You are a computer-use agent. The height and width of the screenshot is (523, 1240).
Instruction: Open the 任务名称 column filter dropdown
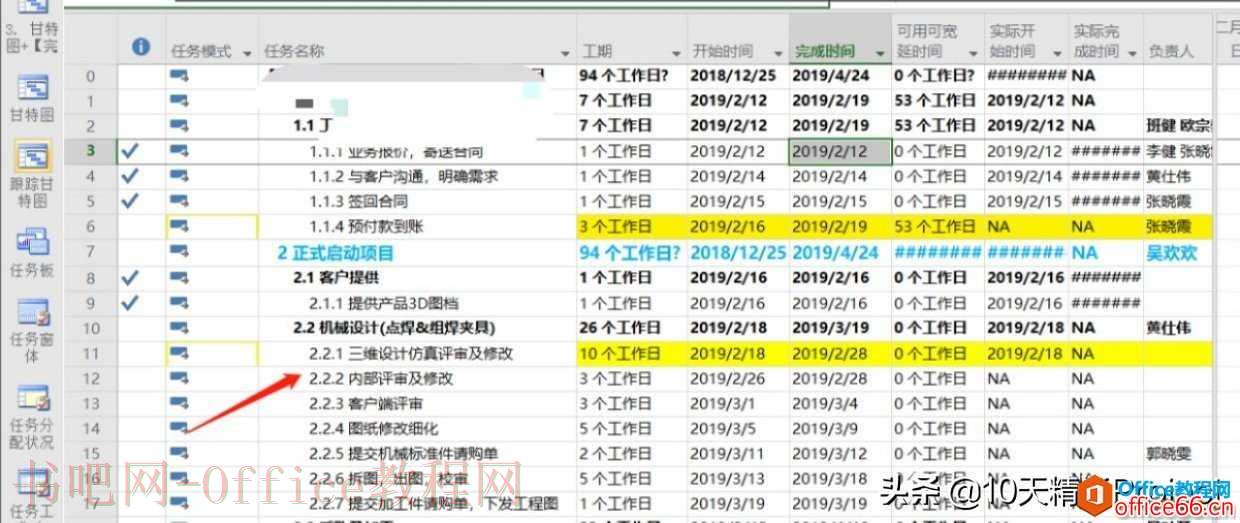pos(566,53)
